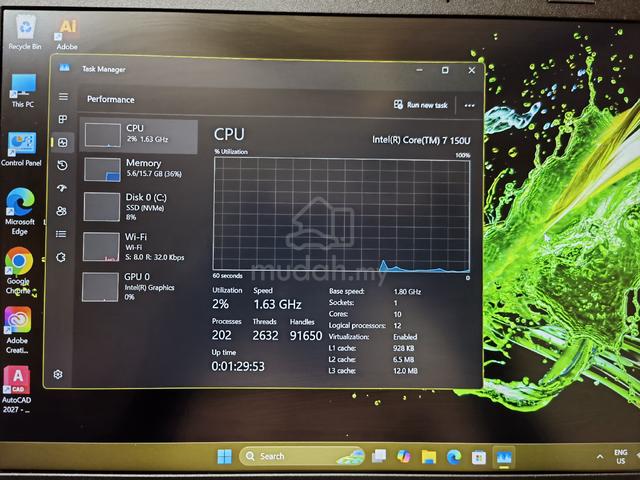640x480 pixels.
Task: Open the three-dot more options menu
Action: (469, 106)
